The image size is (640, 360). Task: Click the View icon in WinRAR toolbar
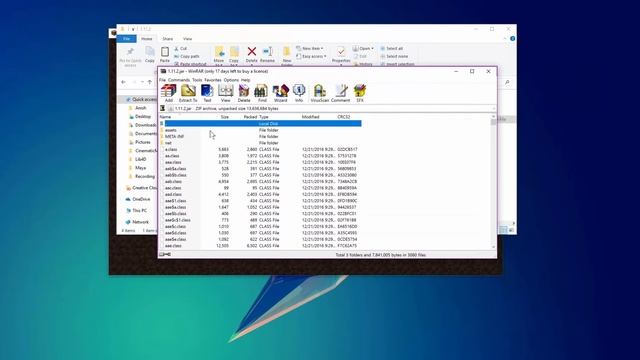coord(225,93)
